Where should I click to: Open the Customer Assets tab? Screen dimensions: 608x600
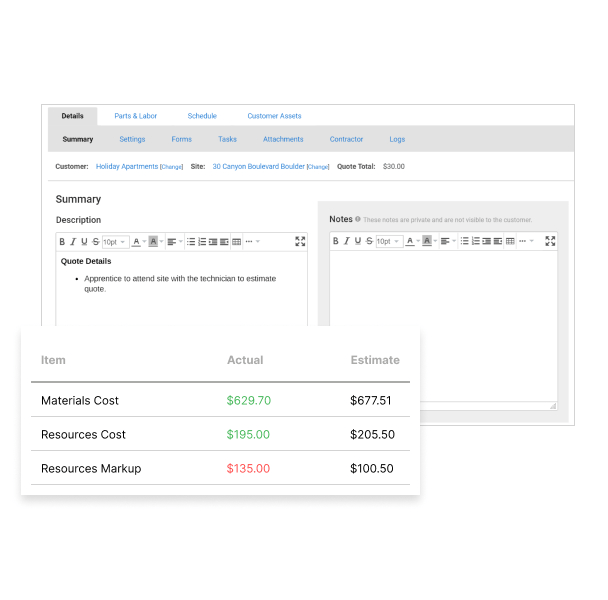pos(274,116)
